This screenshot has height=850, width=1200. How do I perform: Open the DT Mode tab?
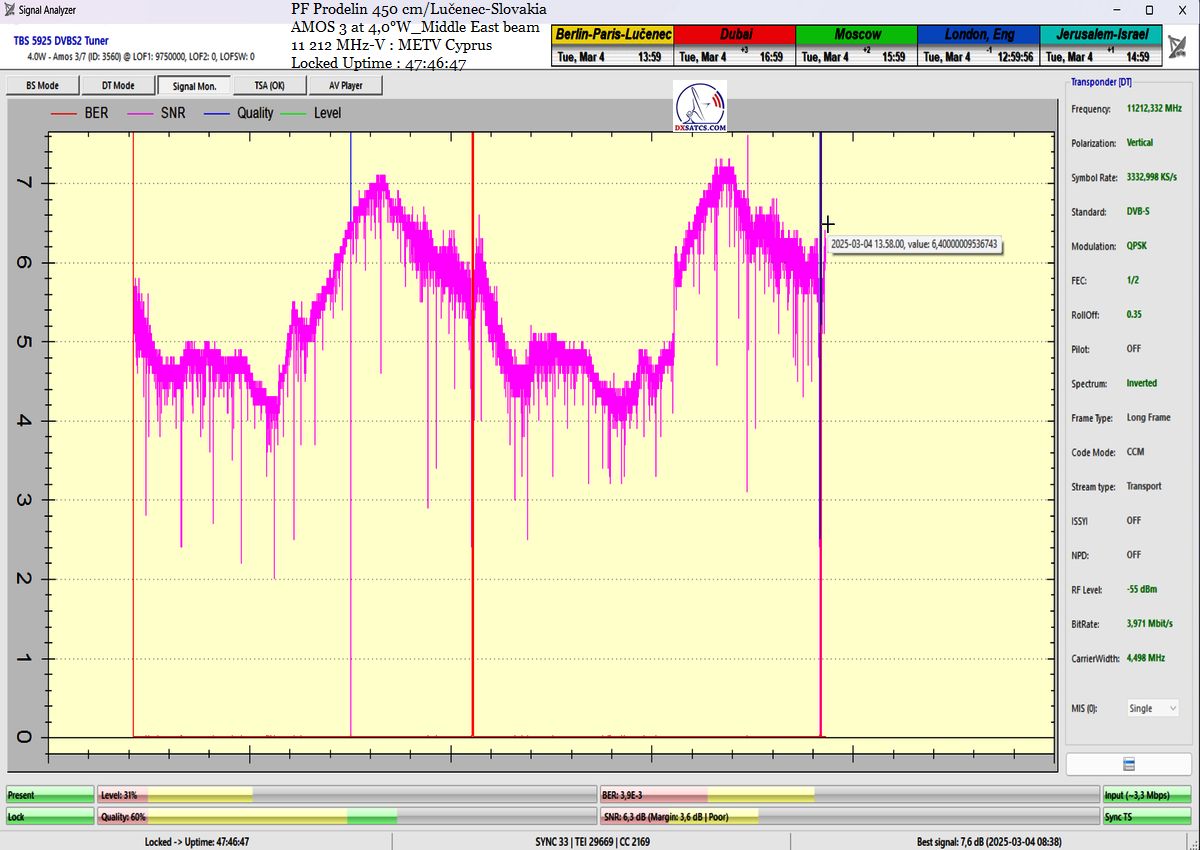tap(118, 86)
